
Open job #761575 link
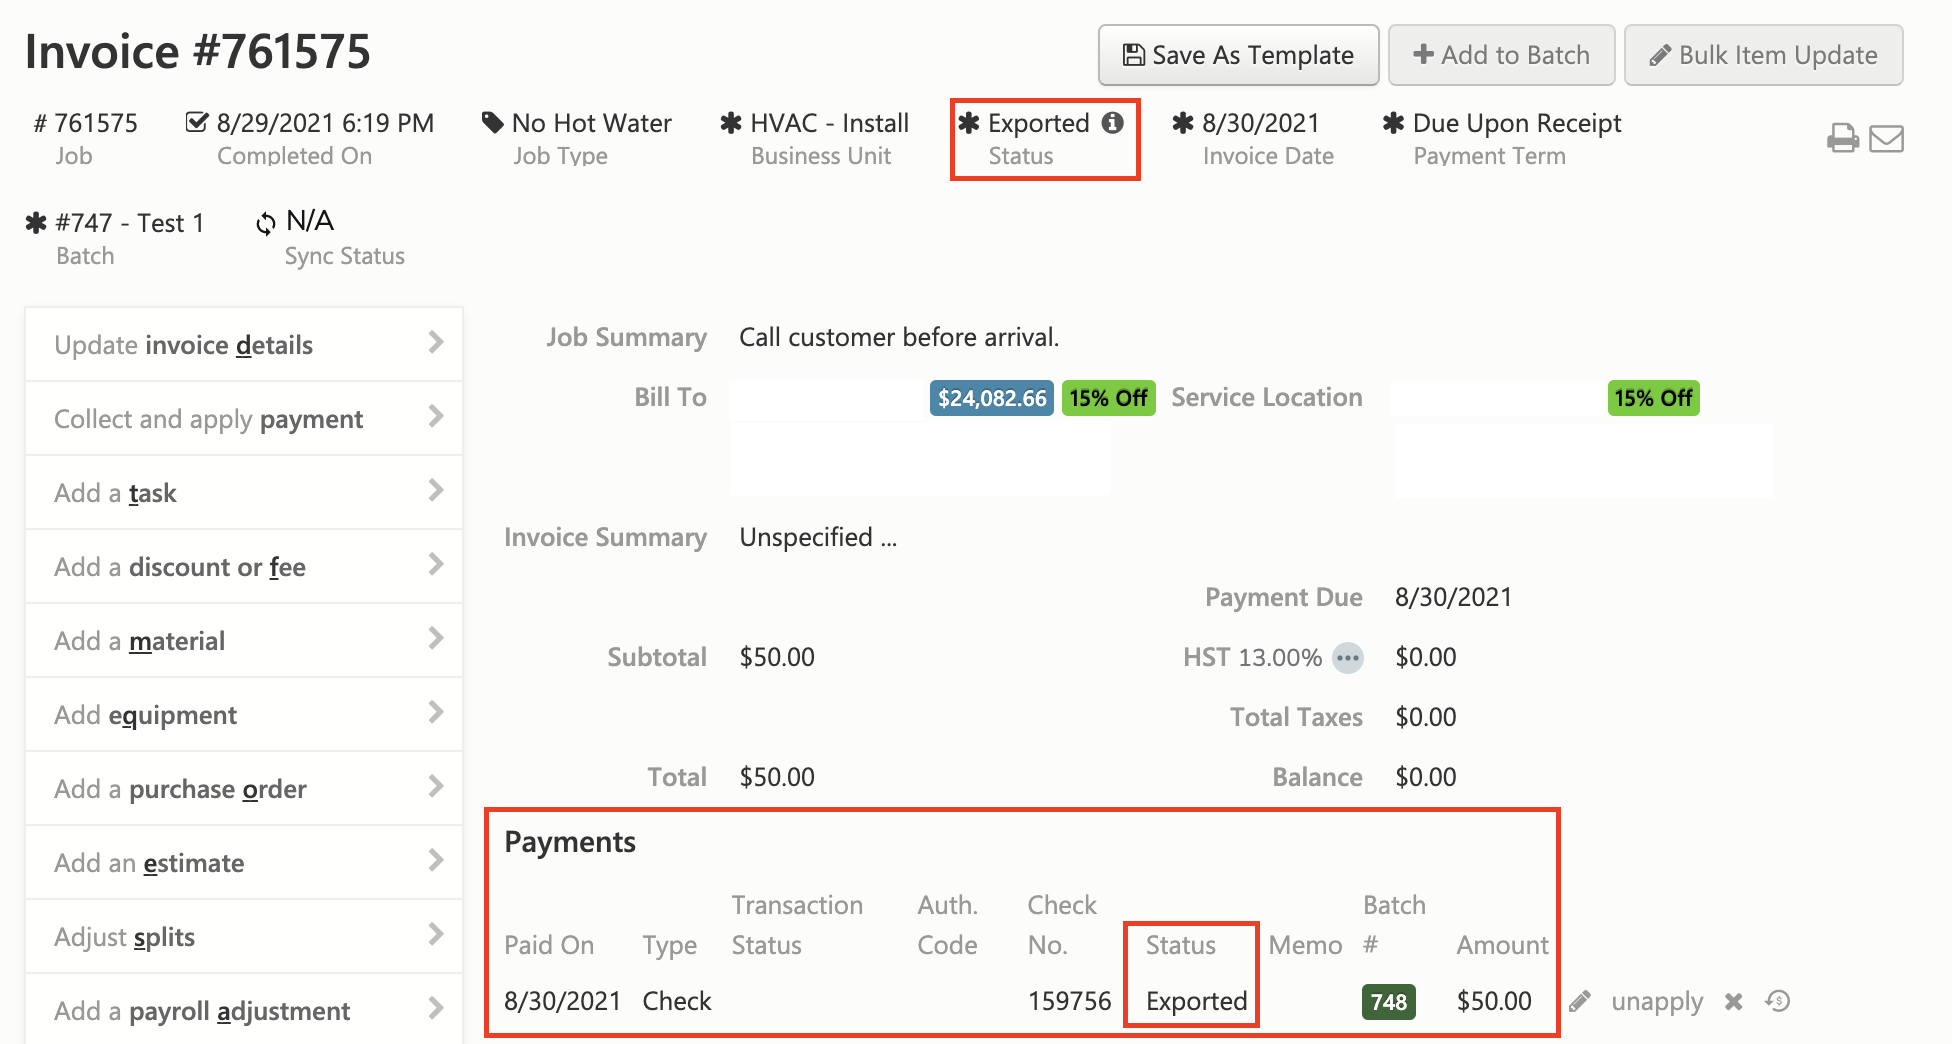click(96, 123)
